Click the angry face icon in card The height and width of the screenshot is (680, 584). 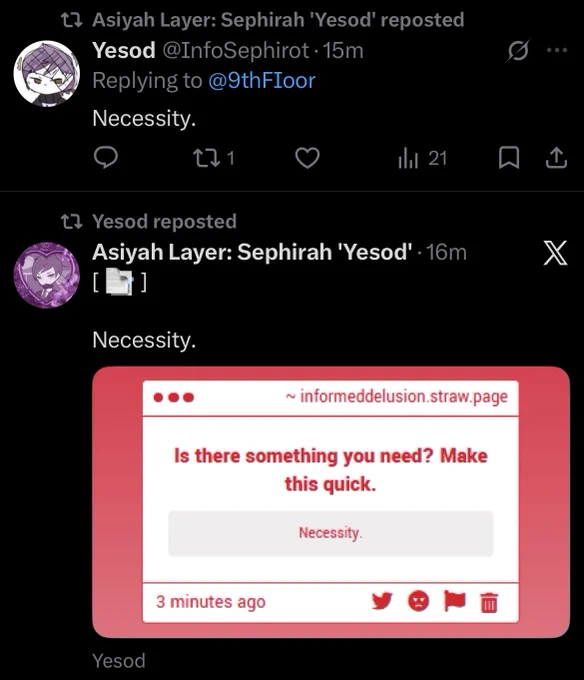[418, 602]
